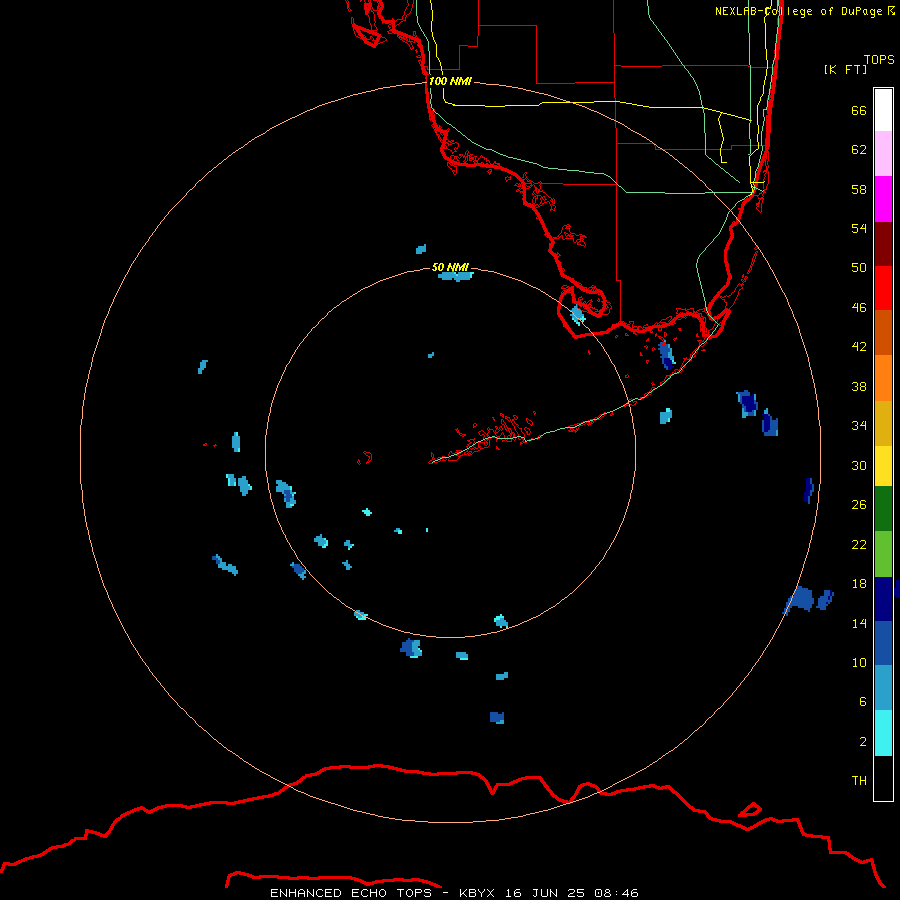900x900 pixels.
Task: Click the southernmost blue echo near Cuba
Action: click(x=497, y=717)
